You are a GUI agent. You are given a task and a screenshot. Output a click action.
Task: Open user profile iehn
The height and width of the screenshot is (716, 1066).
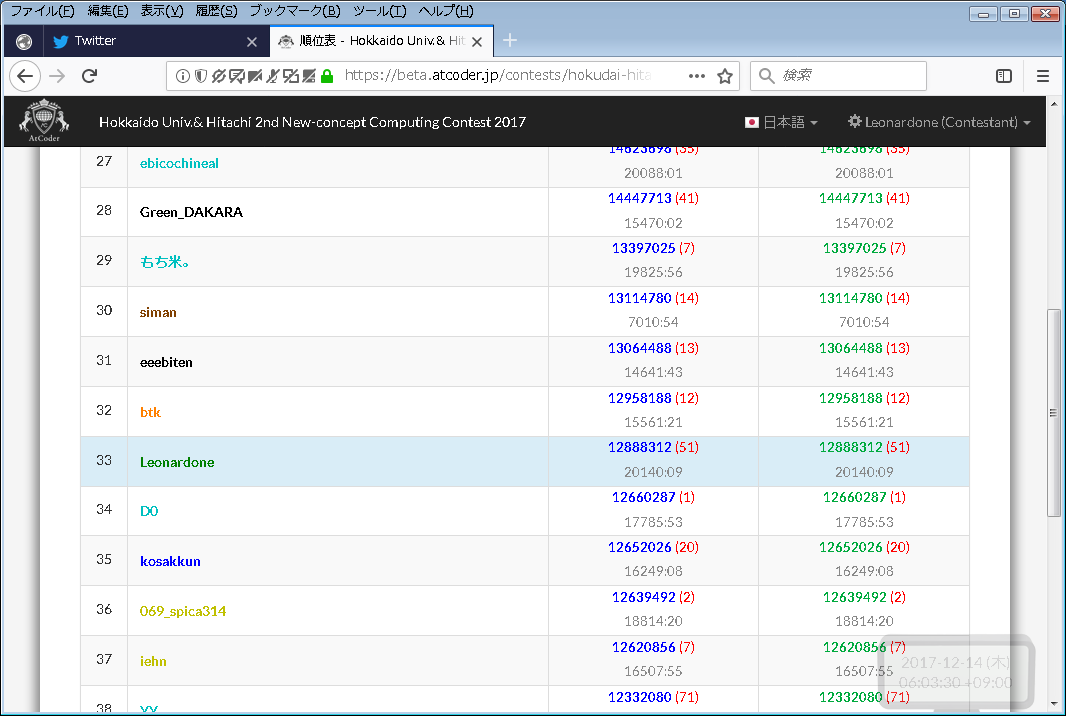[x=153, y=662]
